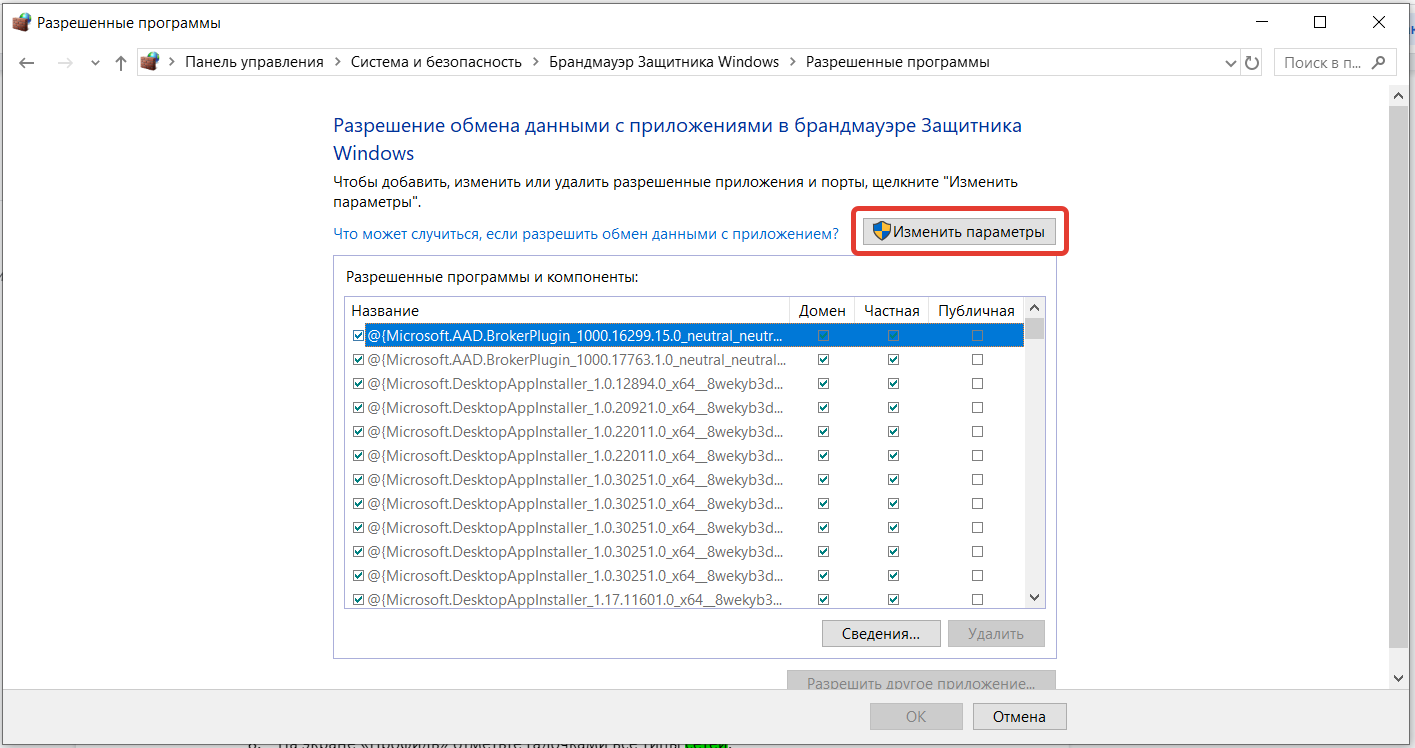Open the address bar history dropdown
Image resolution: width=1415 pixels, height=748 pixels.
(x=1231, y=62)
